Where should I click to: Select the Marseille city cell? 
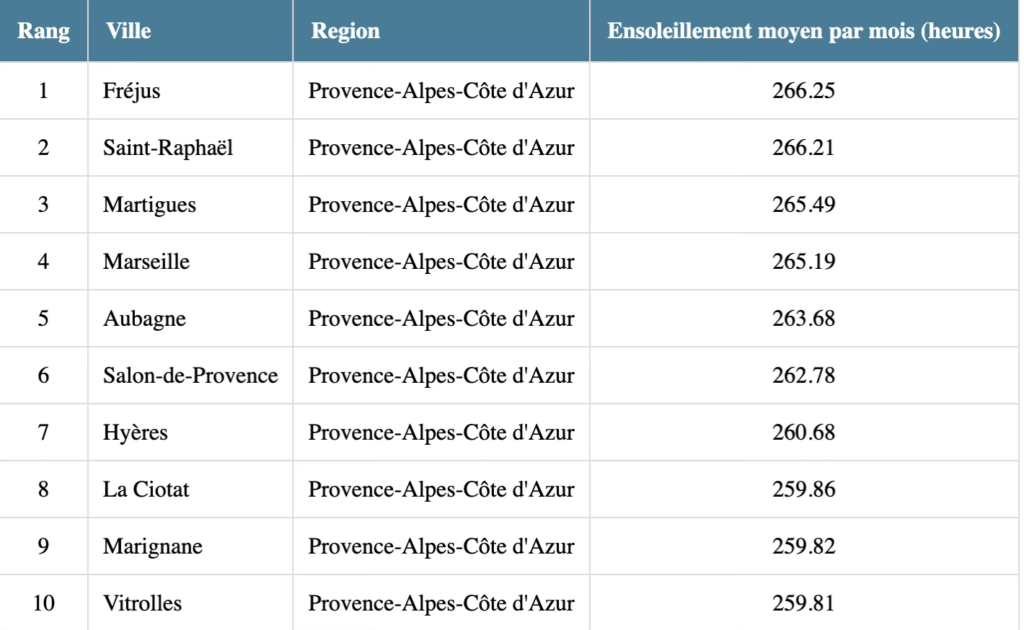coord(146,262)
